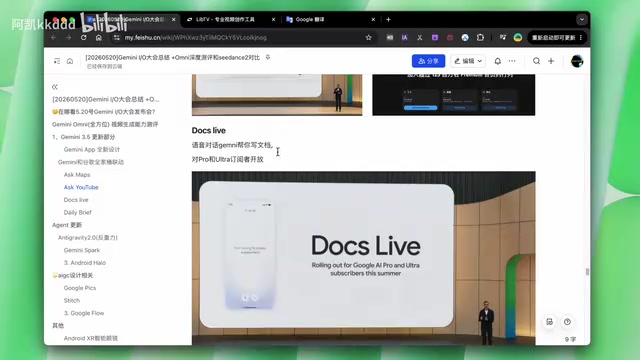Open the media control icon in toolbar
This screenshot has height=360, width=640.
pos(503,38)
